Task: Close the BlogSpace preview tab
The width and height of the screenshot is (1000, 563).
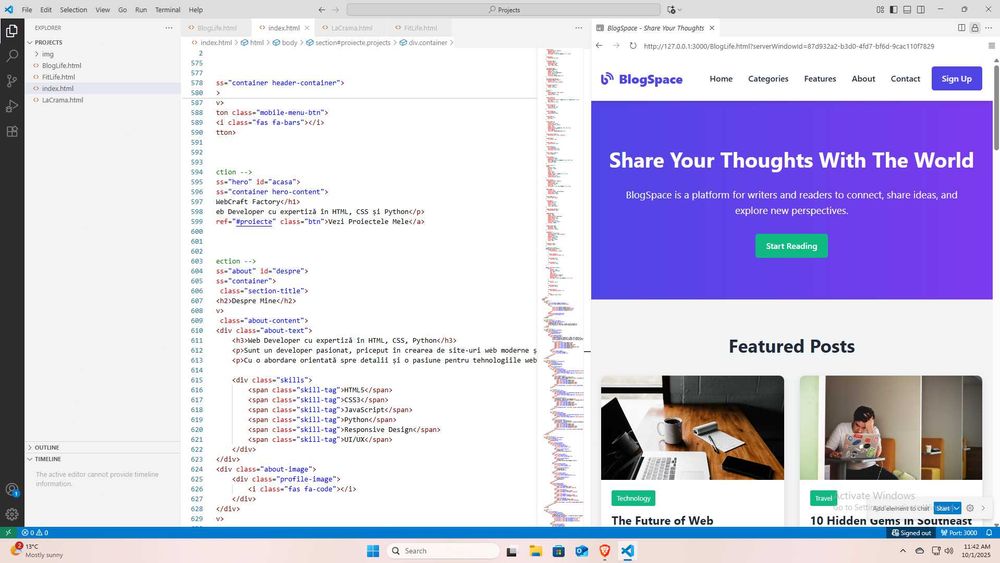Action: pos(712,28)
